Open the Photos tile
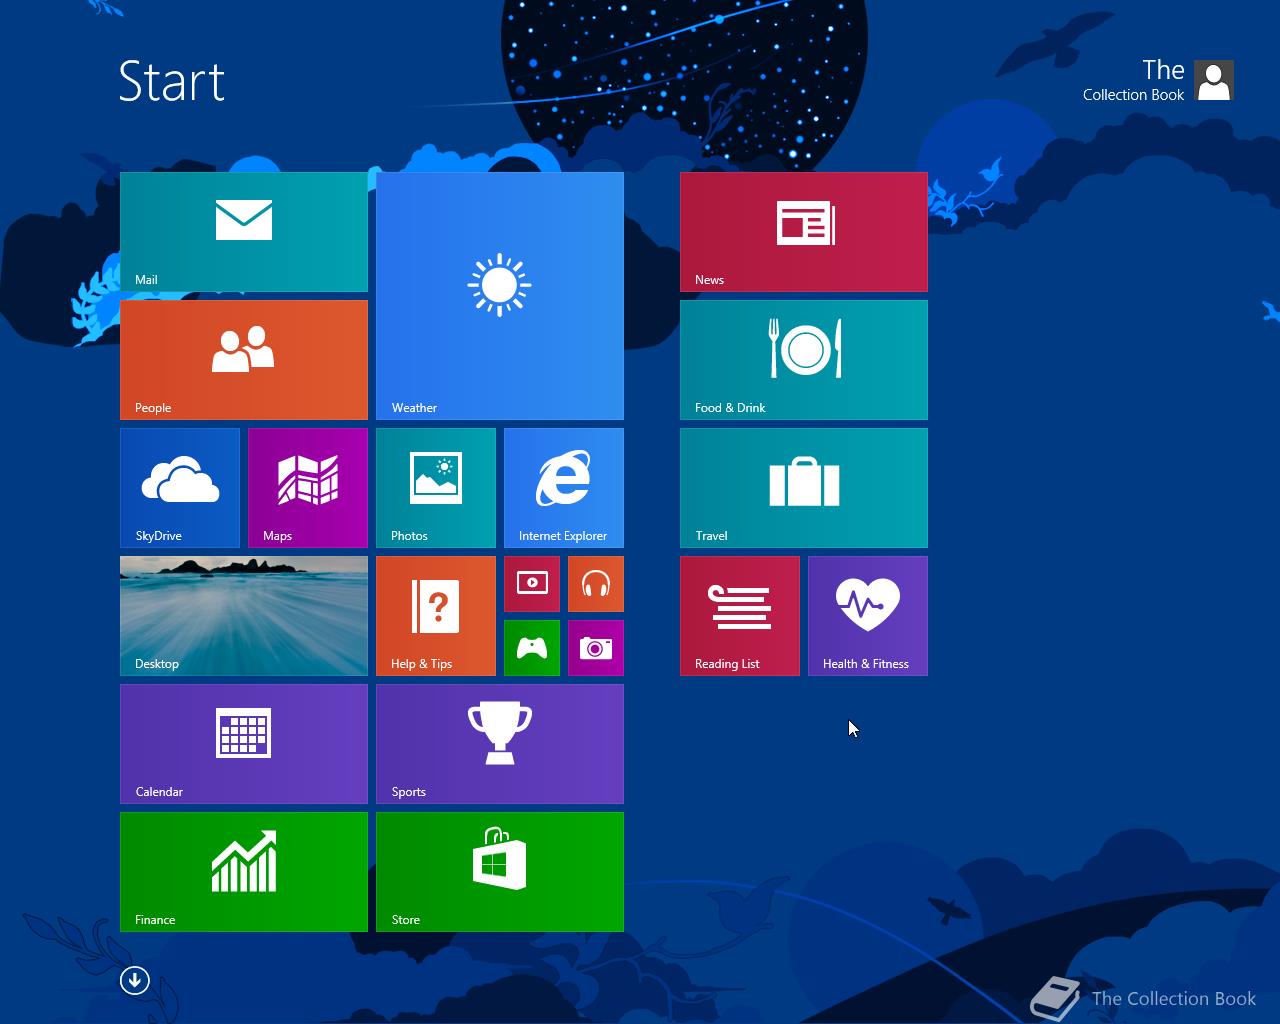 click(x=436, y=488)
